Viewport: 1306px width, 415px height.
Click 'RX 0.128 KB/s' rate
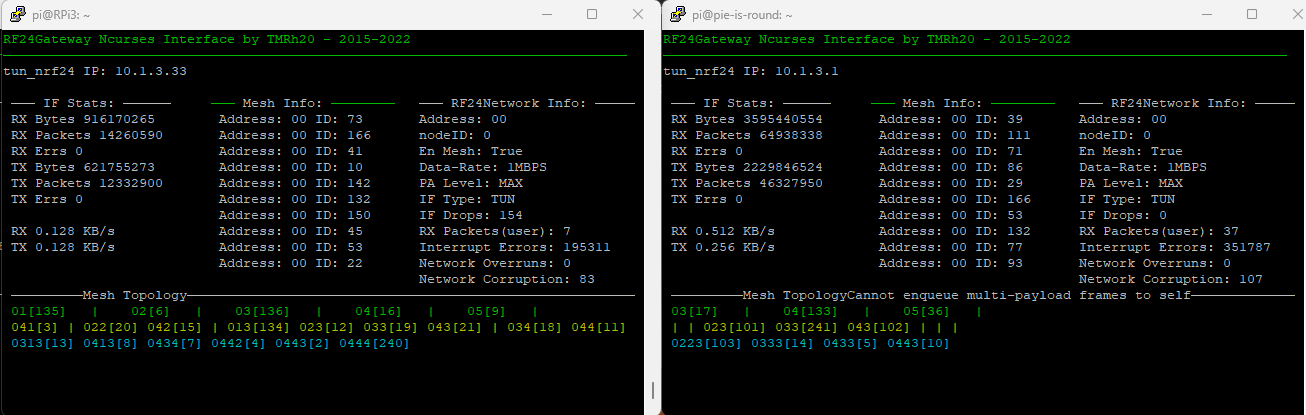[x=63, y=231]
